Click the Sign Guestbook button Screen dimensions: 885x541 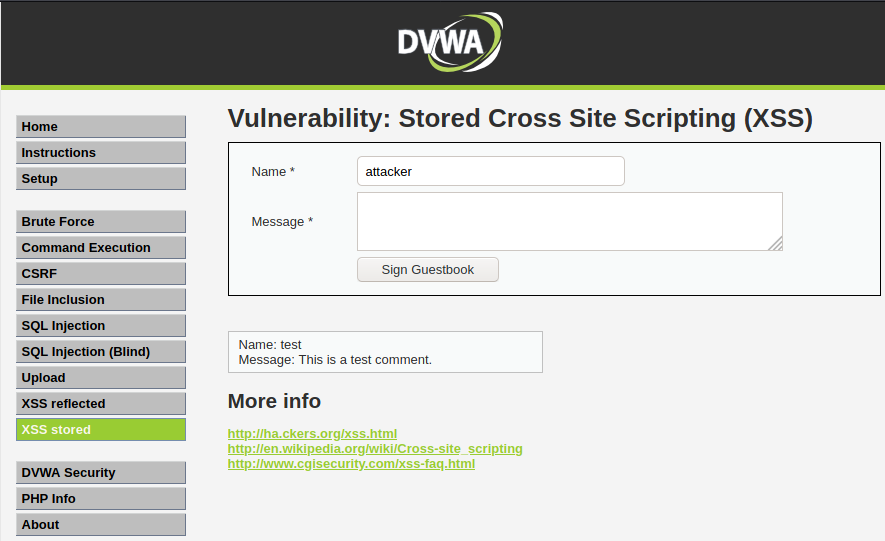[x=428, y=270]
